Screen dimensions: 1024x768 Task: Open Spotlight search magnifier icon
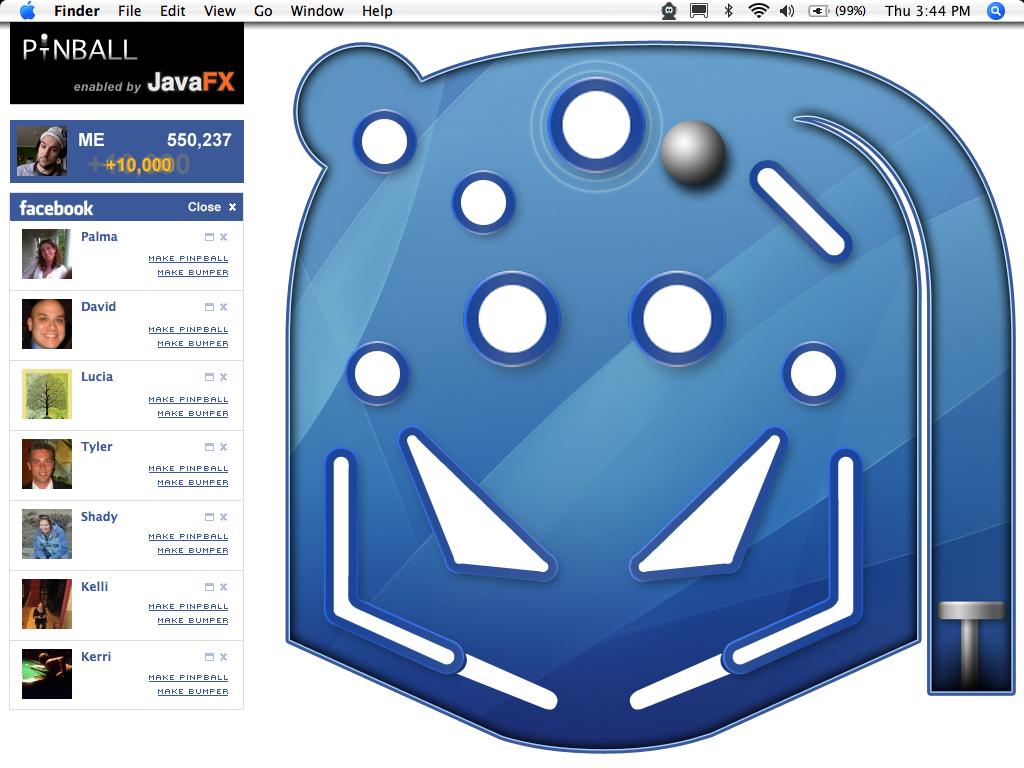click(x=995, y=11)
